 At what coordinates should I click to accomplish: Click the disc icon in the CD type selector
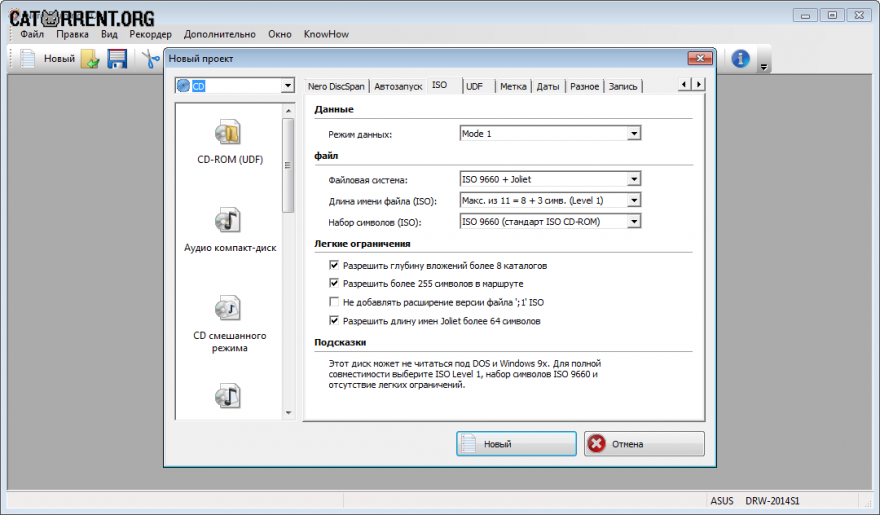click(183, 86)
